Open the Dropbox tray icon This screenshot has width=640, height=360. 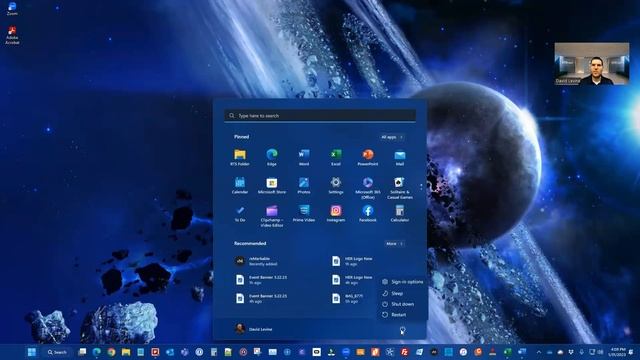(571, 352)
